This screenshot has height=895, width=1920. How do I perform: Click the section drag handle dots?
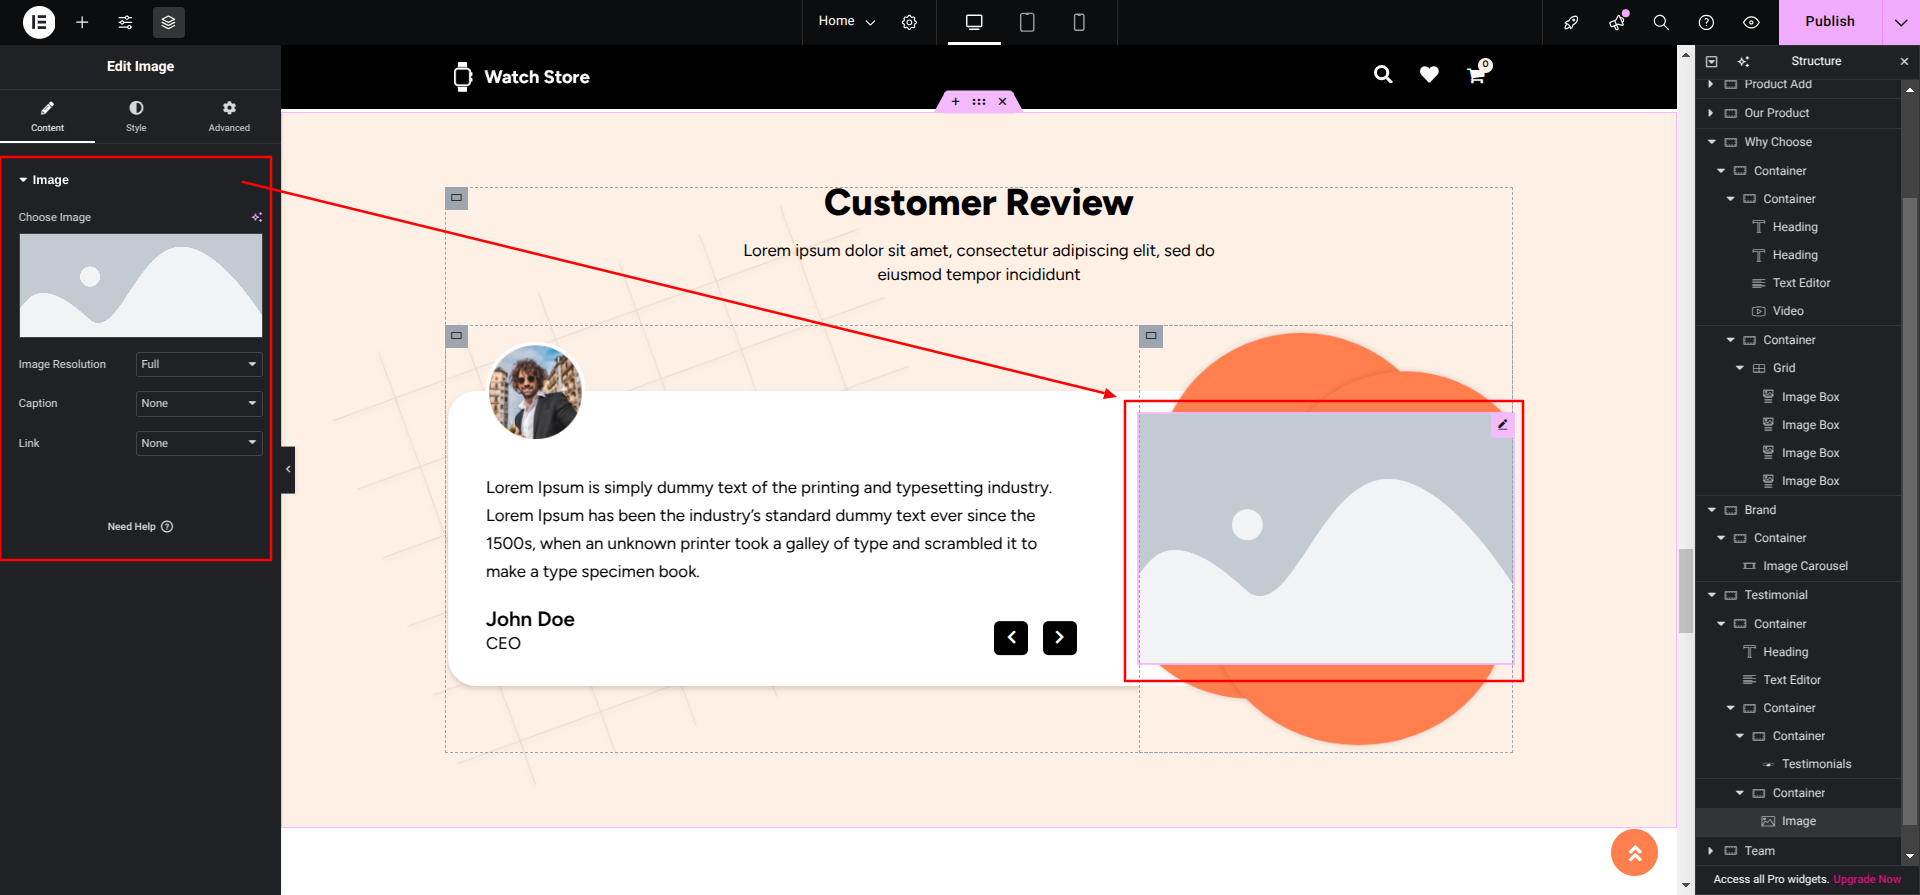pyautogui.click(x=979, y=102)
